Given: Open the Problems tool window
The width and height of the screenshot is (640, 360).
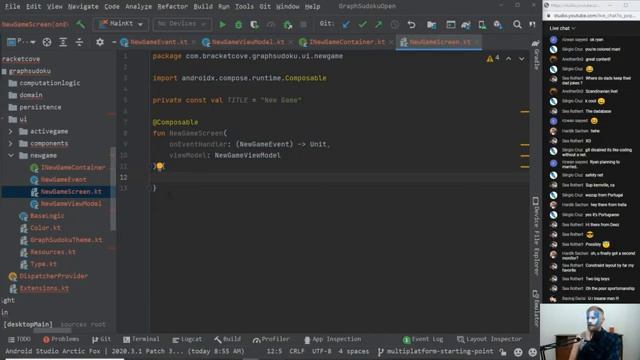Looking at the screenshot, I should [x=61, y=339].
